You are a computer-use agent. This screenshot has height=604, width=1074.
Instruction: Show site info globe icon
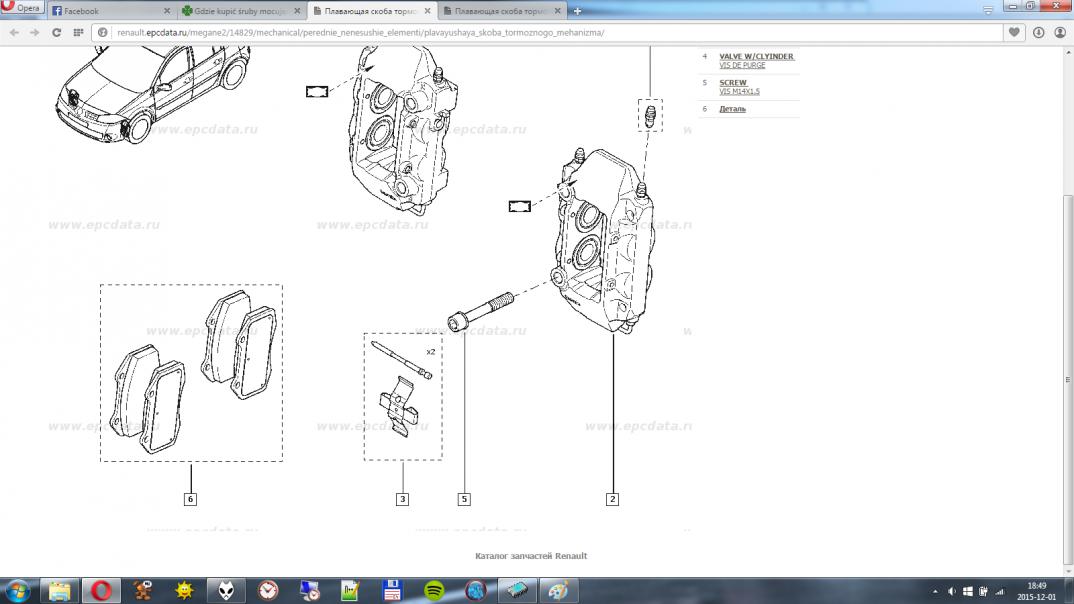[x=103, y=32]
